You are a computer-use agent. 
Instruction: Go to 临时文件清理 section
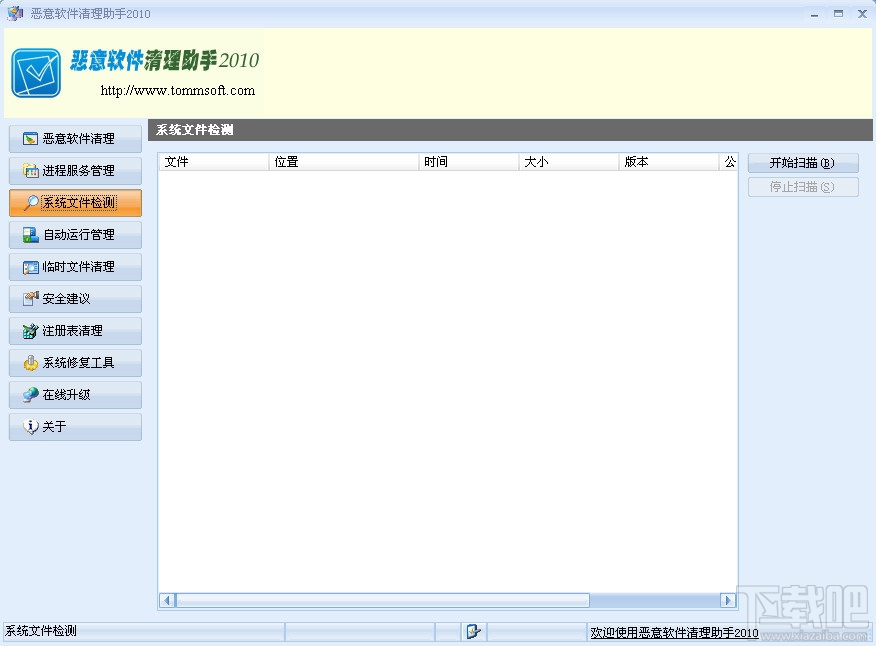coord(75,267)
